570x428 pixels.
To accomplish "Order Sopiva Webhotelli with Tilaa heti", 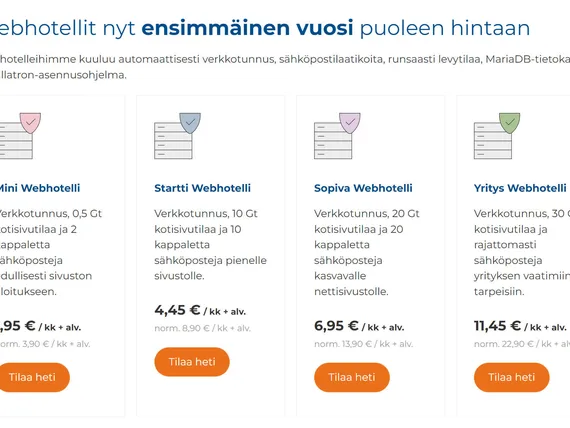I will point(352,377).
